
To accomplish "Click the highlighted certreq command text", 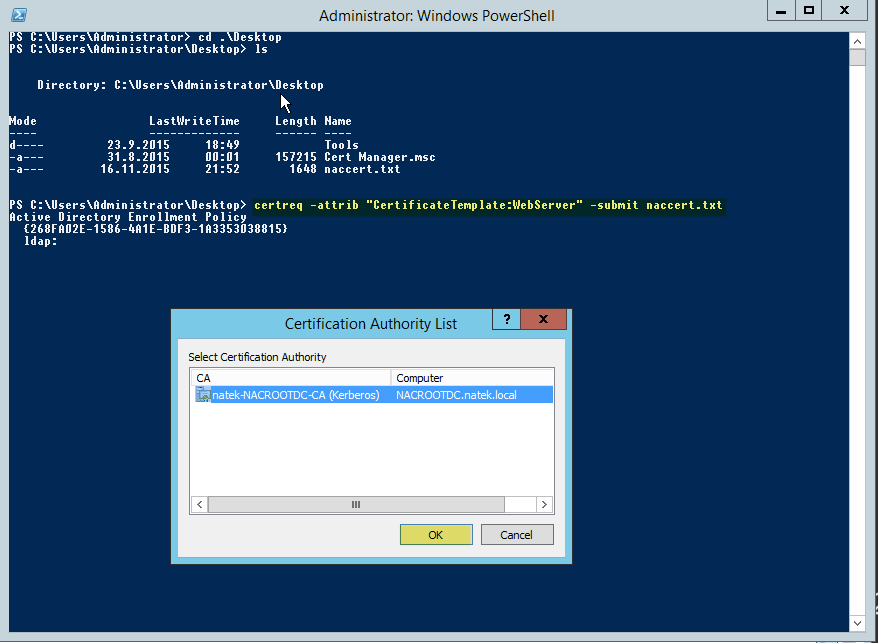I will pyautogui.click(x=488, y=205).
